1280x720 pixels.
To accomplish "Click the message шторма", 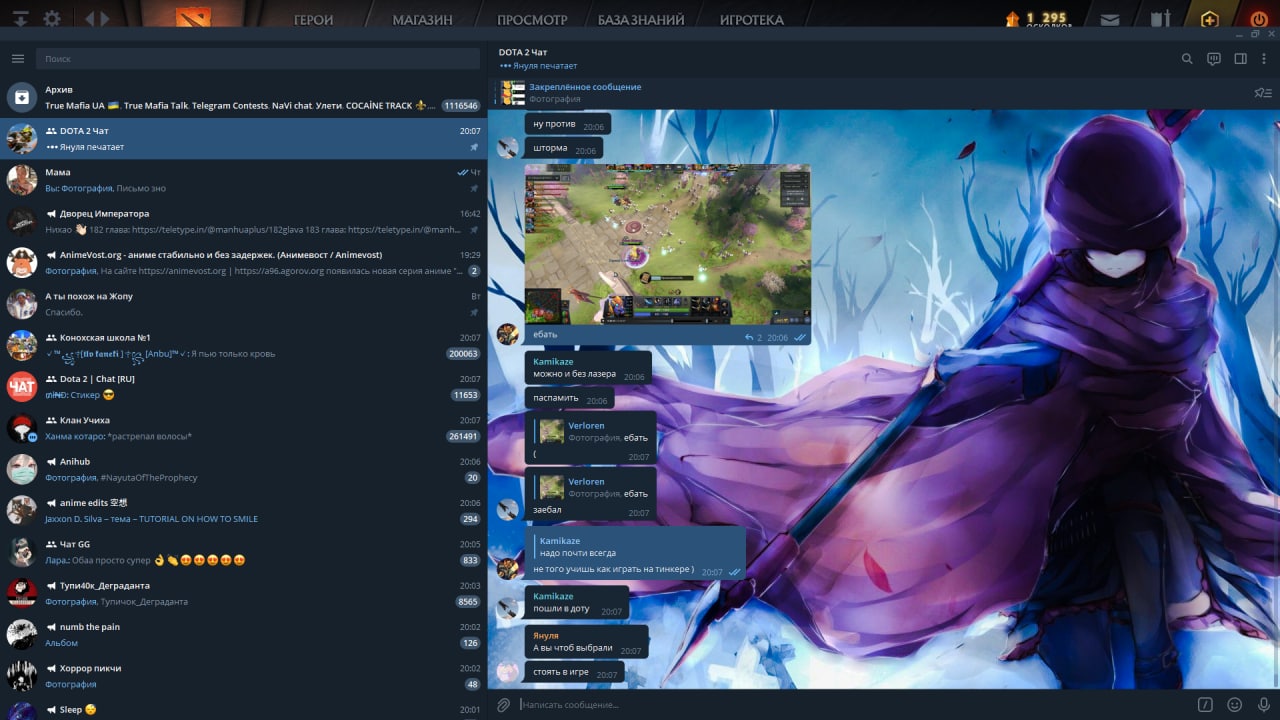I will coord(564,149).
